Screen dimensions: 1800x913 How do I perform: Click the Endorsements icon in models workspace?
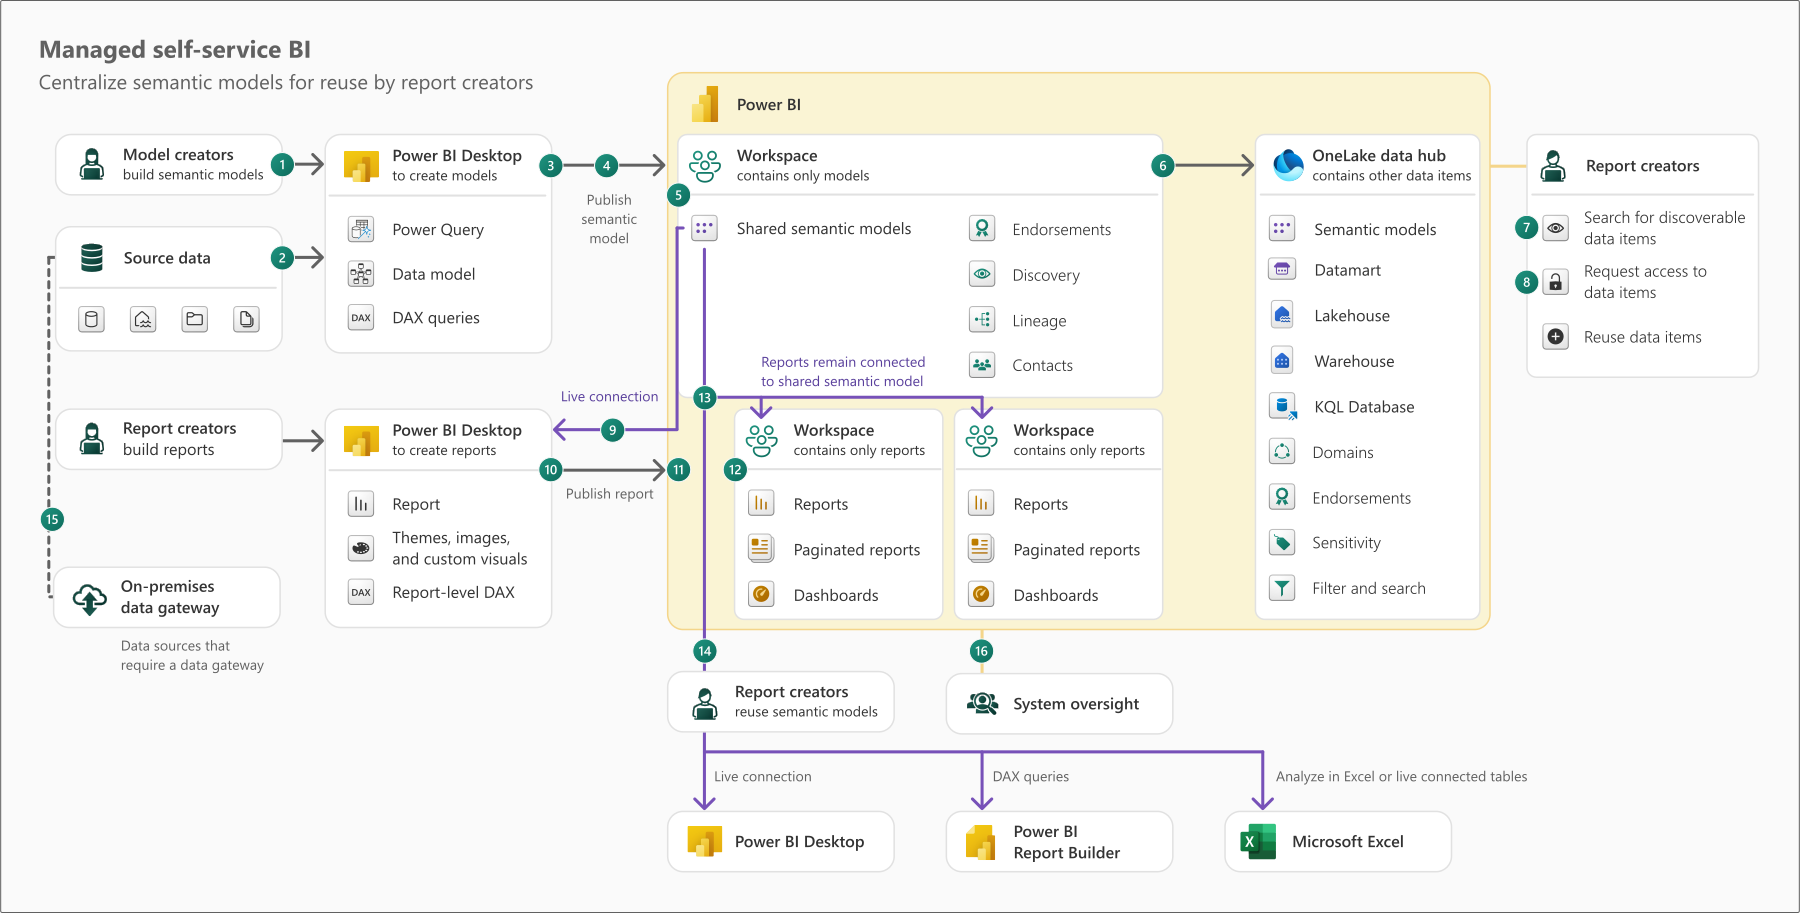[982, 229]
